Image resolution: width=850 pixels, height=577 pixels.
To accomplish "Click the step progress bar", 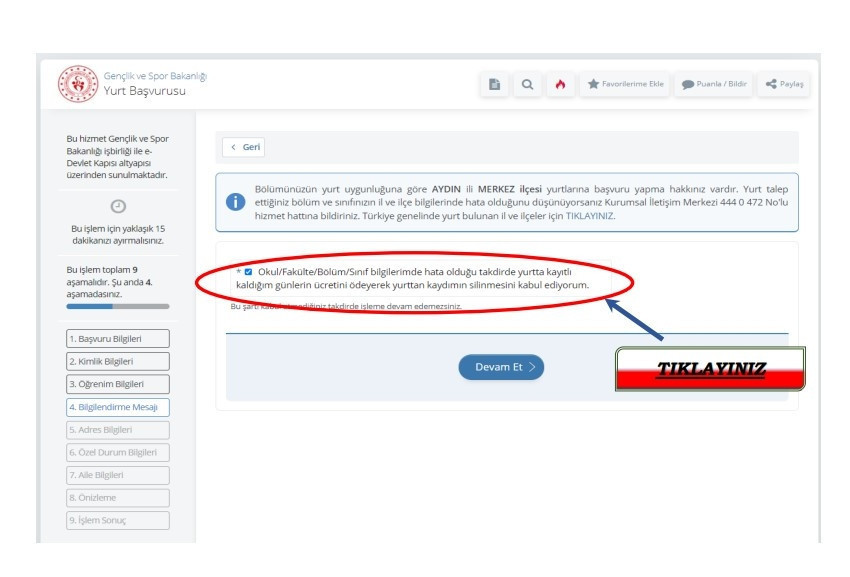I will (118, 306).
